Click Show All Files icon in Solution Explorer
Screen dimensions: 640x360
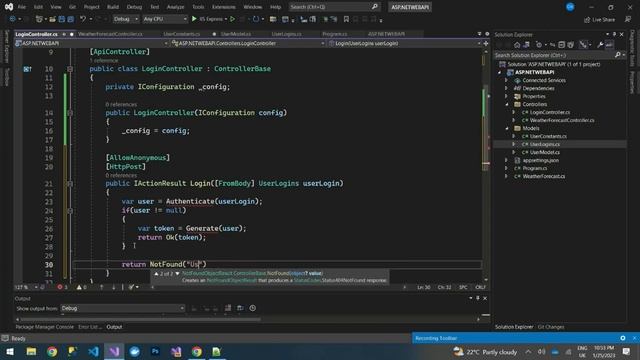571,44
